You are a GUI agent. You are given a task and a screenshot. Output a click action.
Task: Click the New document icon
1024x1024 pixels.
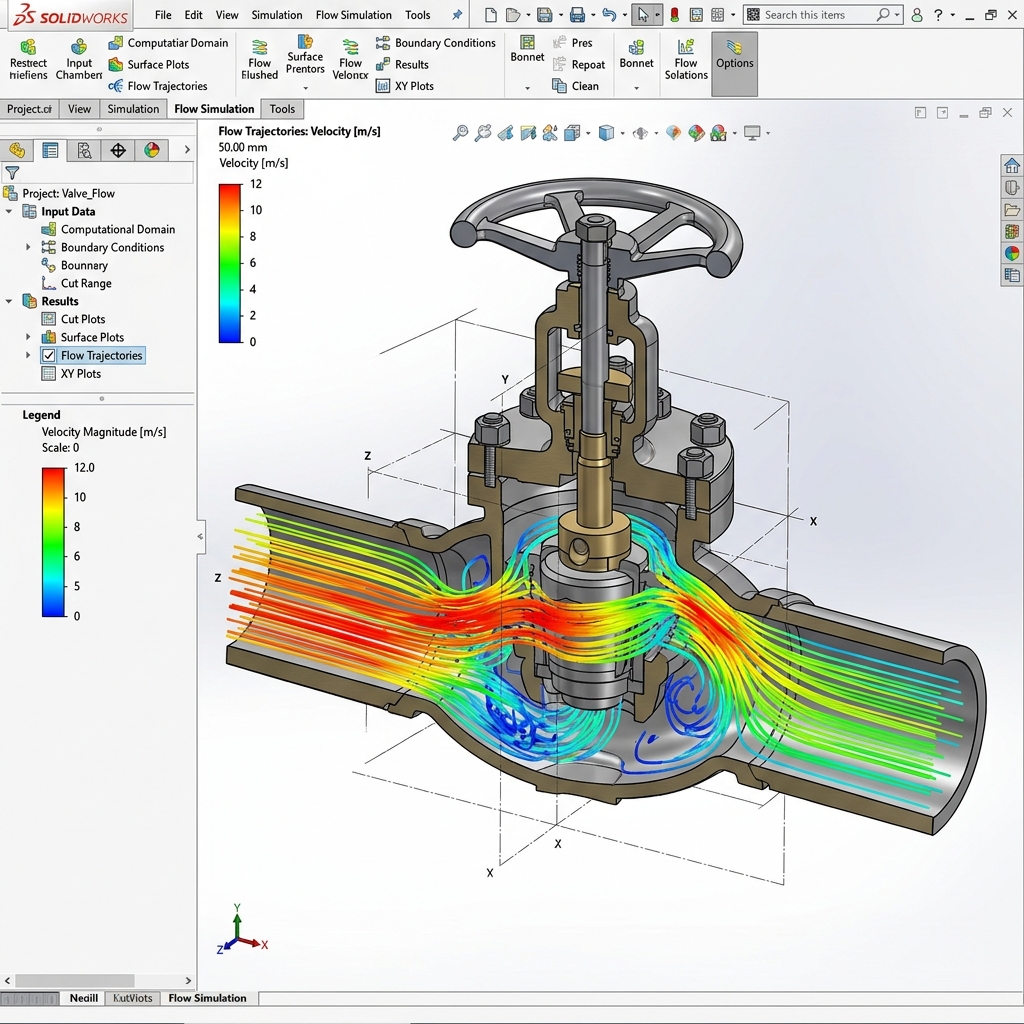491,14
